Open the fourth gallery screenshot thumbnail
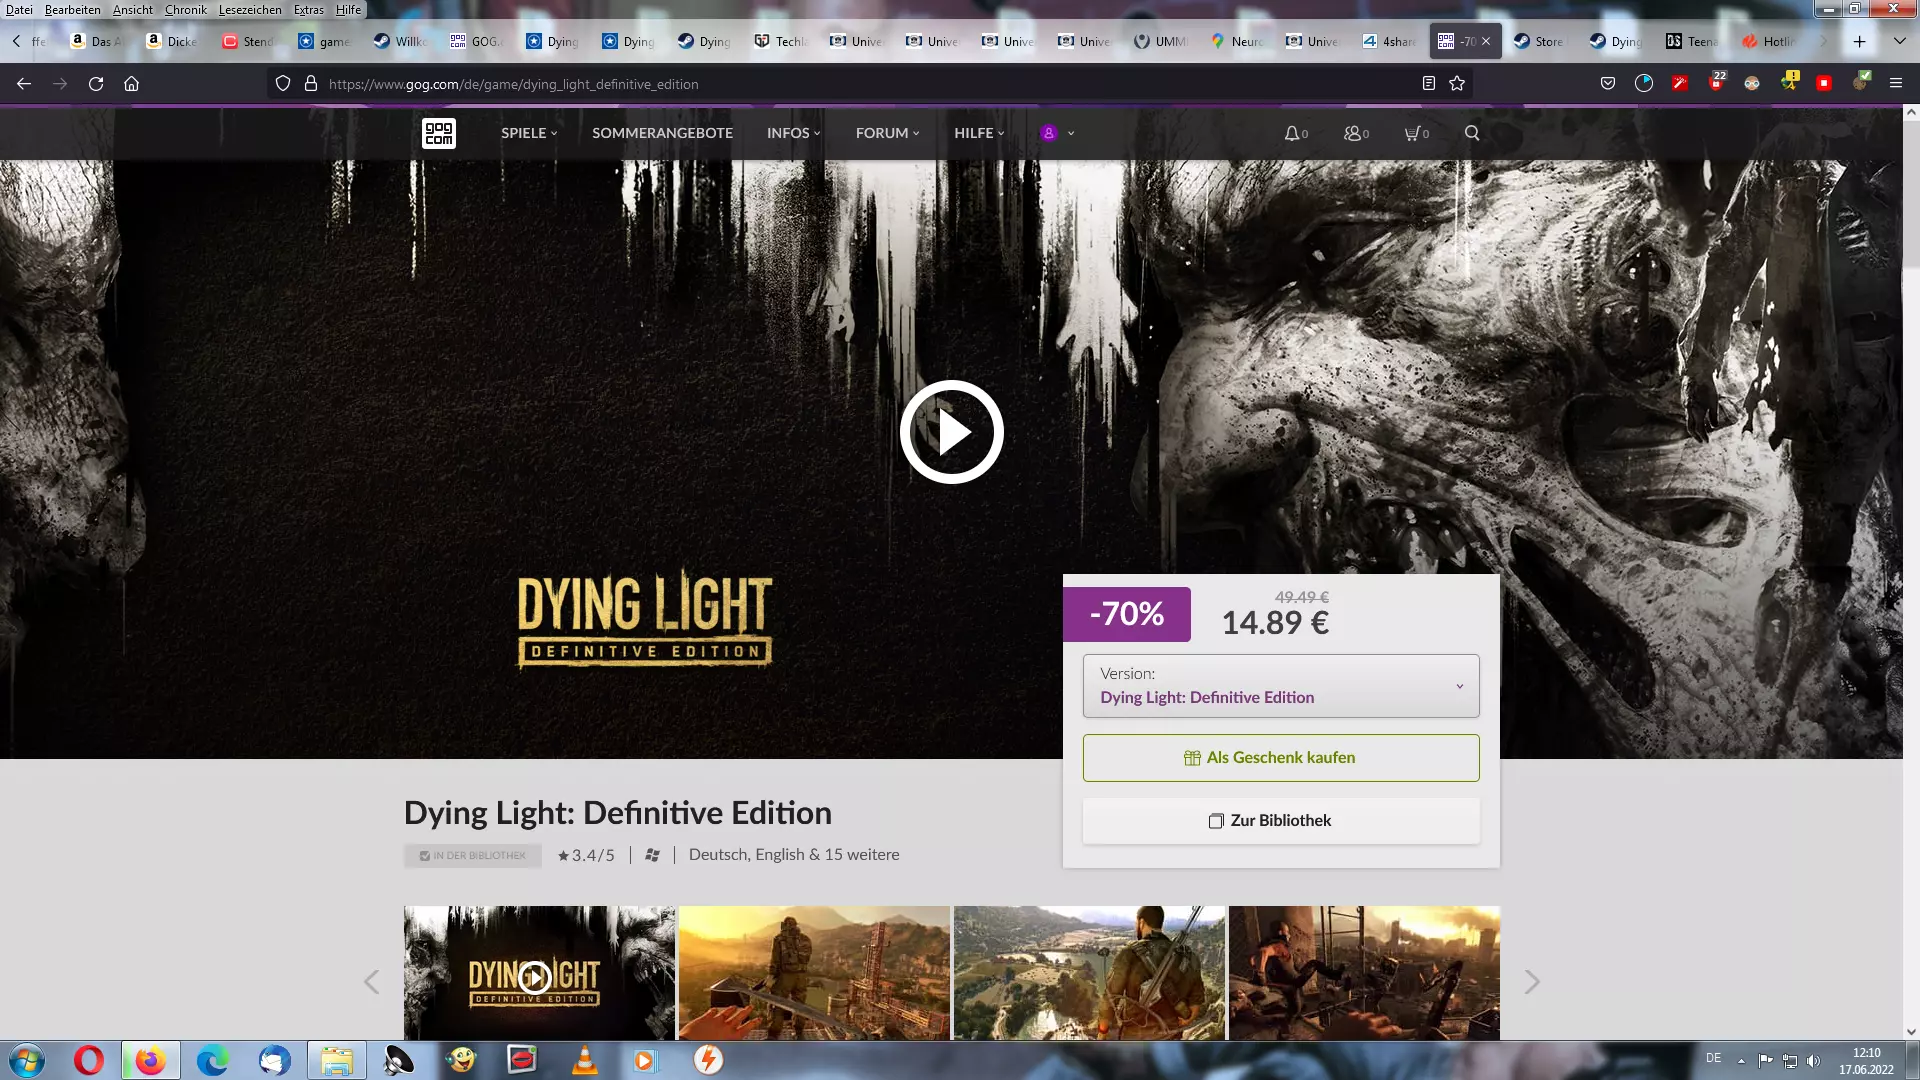The height and width of the screenshot is (1080, 1920). pos(1364,973)
